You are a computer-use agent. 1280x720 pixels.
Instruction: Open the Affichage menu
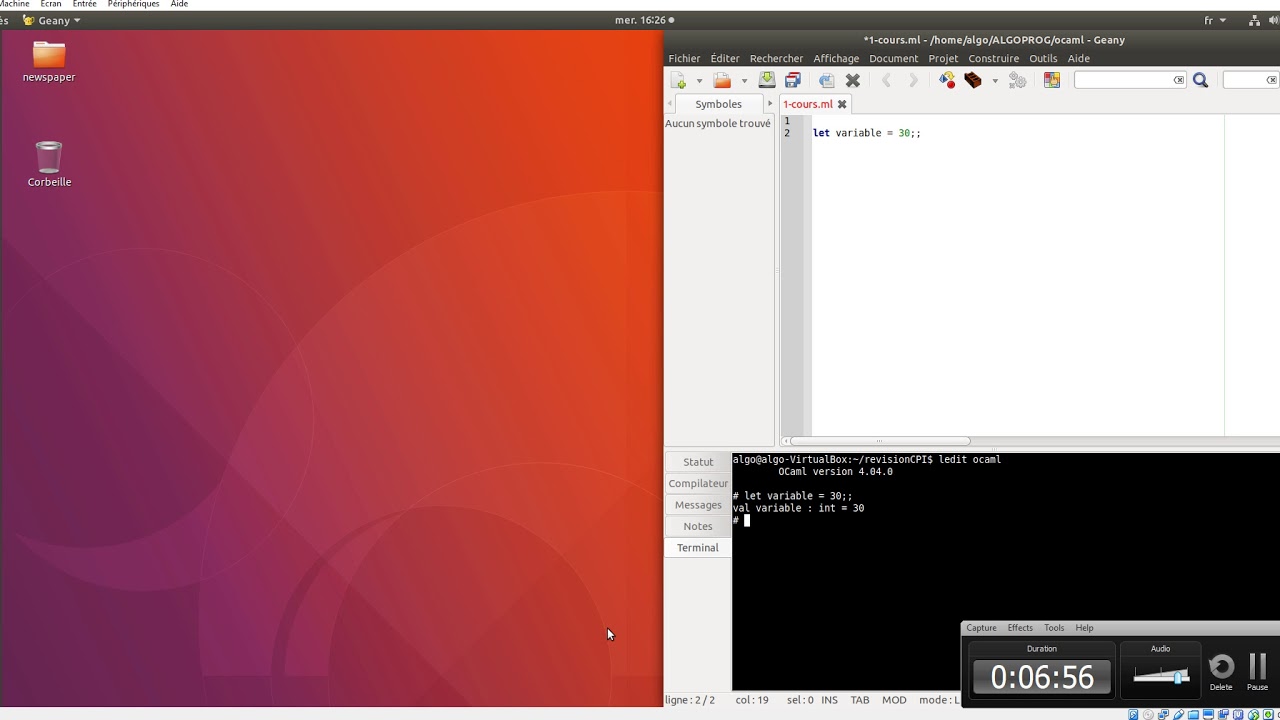836,59
